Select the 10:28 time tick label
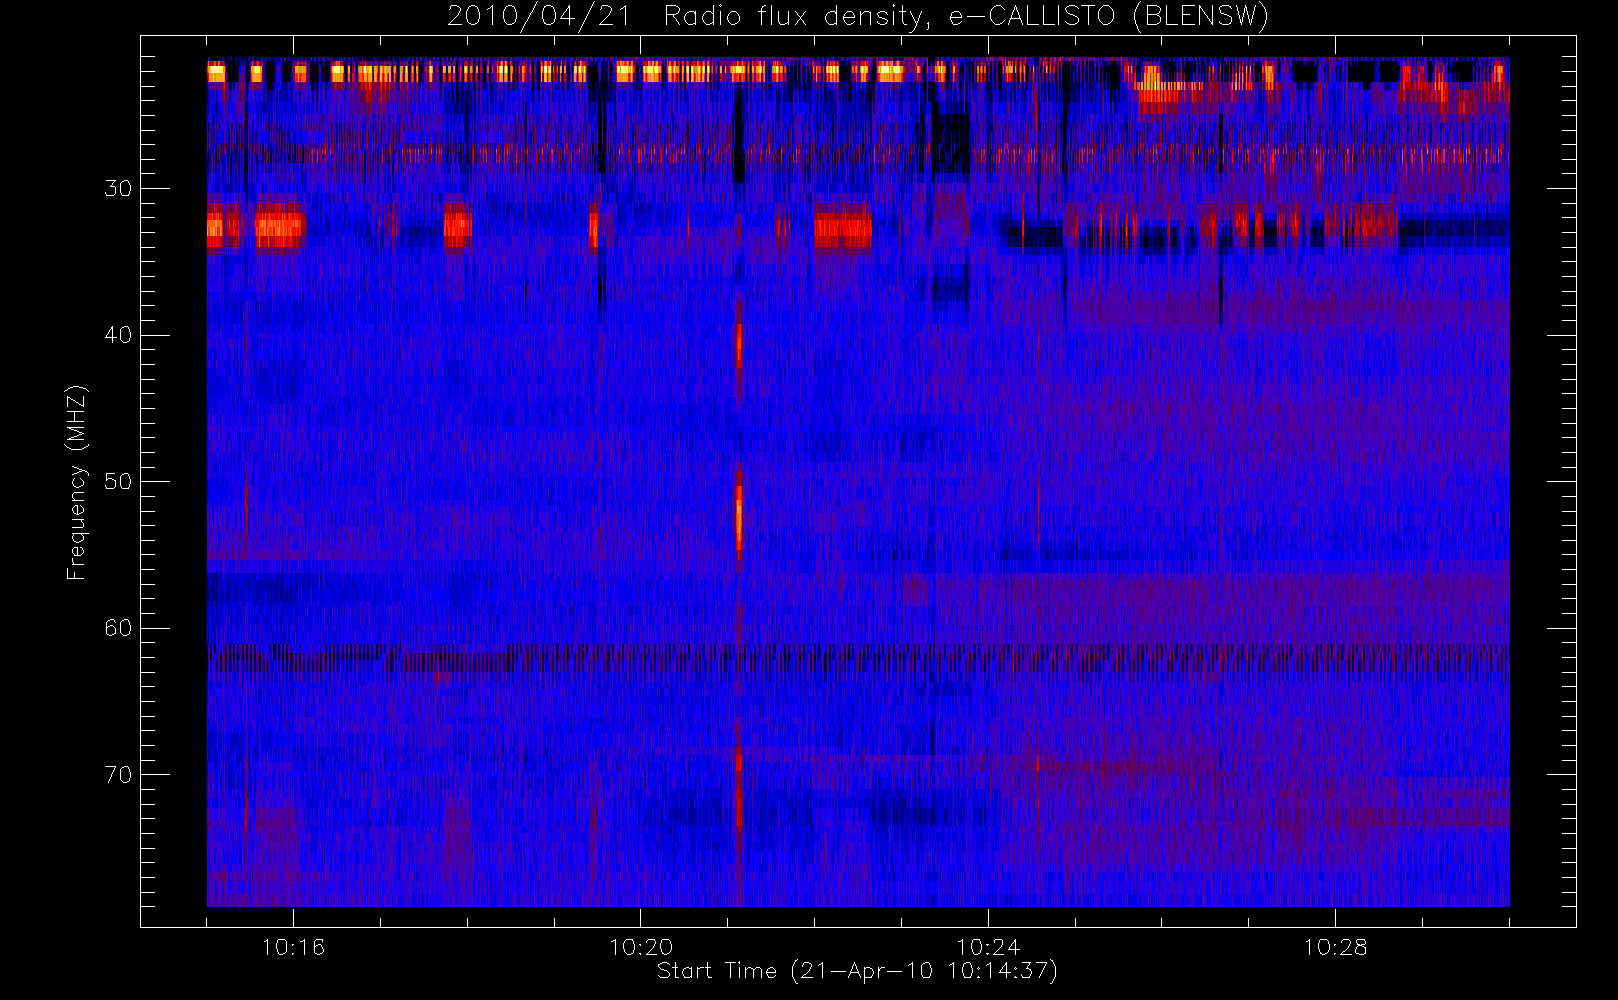1618x1000 pixels. coord(1335,947)
